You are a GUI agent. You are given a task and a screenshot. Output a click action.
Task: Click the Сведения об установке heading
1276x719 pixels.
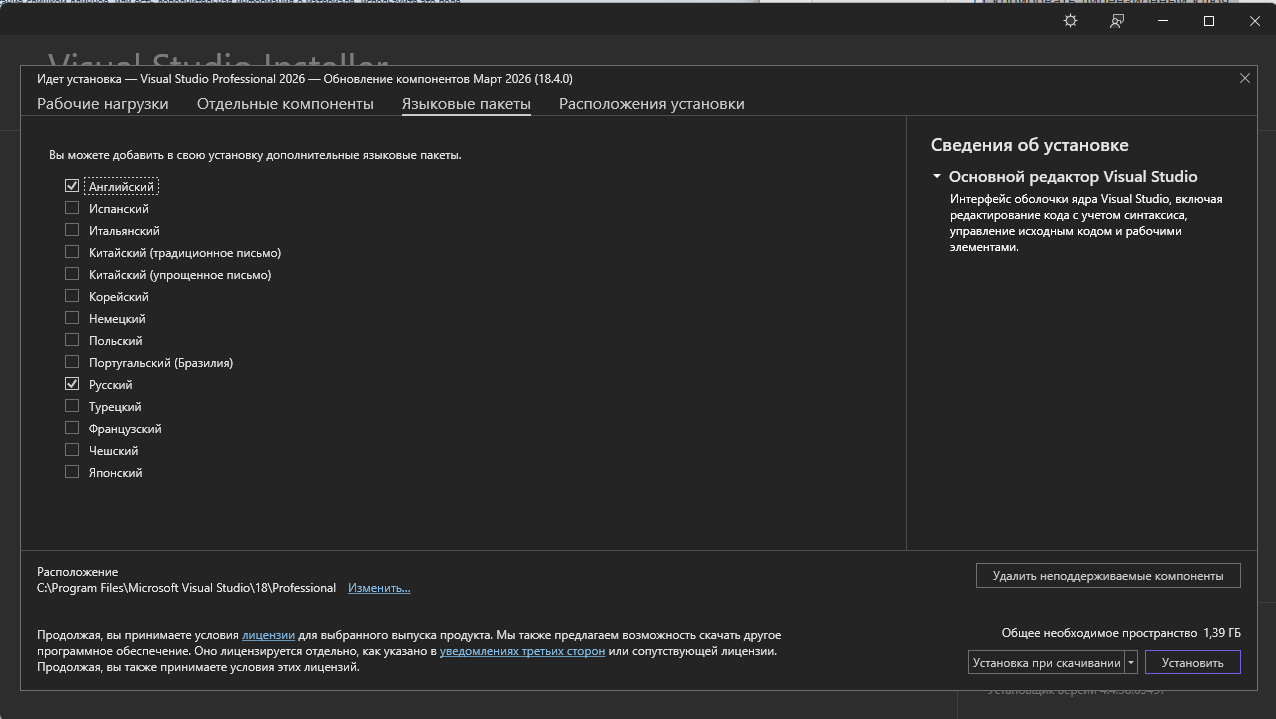click(x=1030, y=145)
